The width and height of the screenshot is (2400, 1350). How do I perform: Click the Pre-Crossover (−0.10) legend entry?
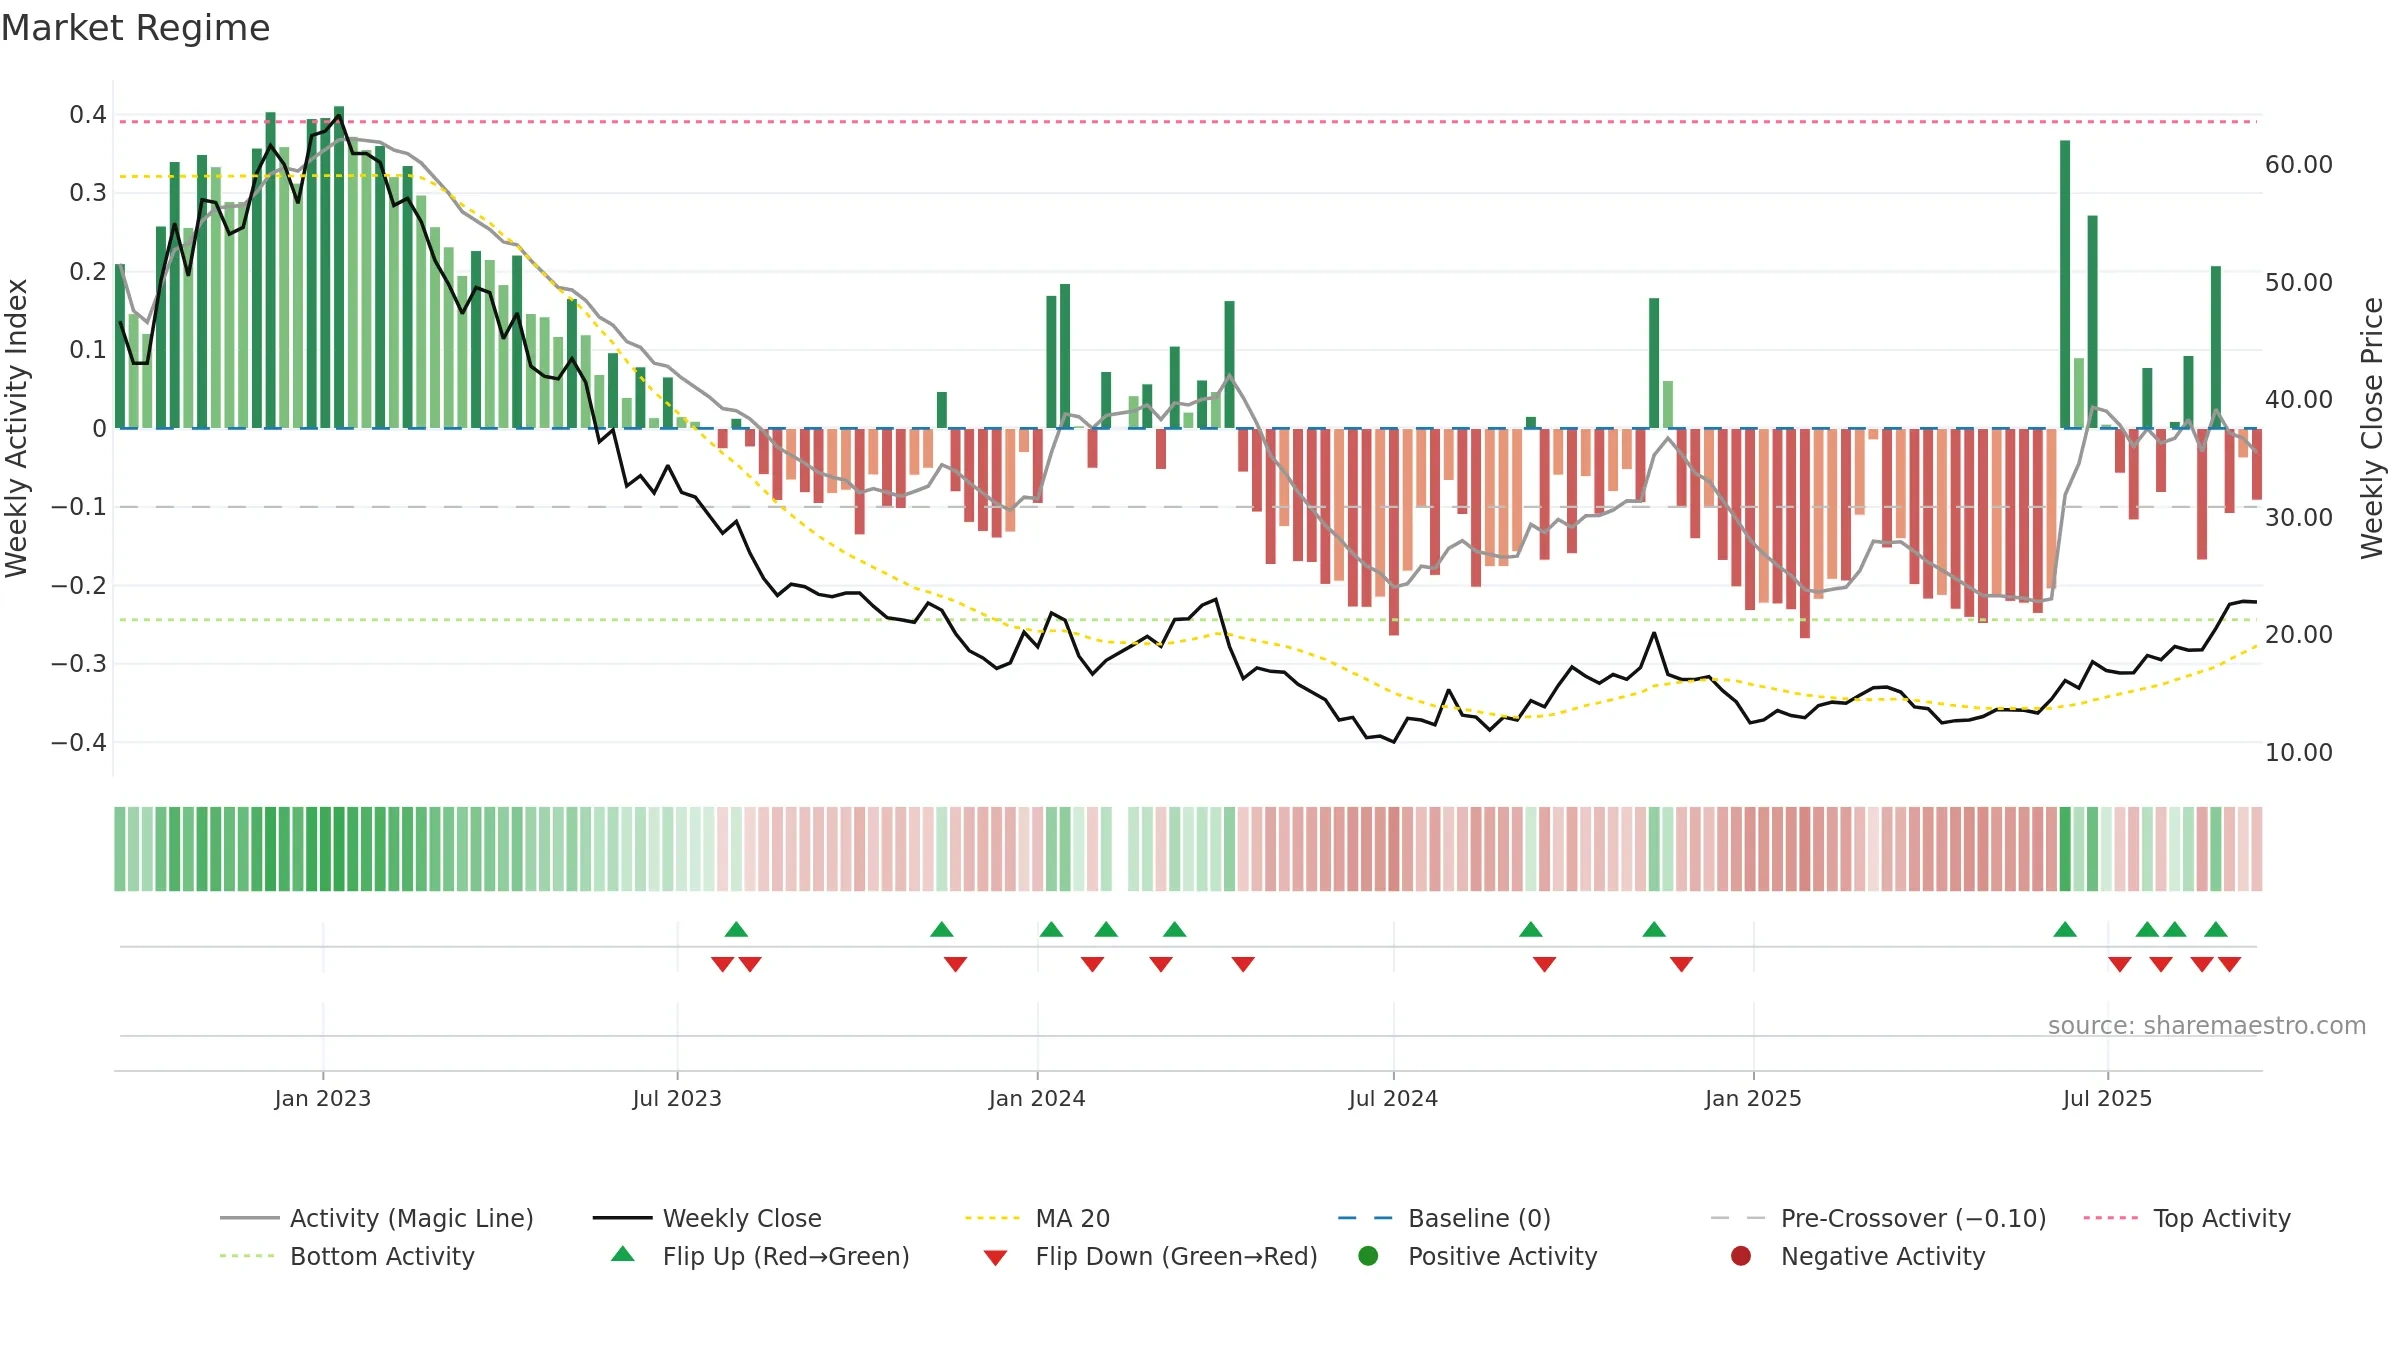1878,1218
